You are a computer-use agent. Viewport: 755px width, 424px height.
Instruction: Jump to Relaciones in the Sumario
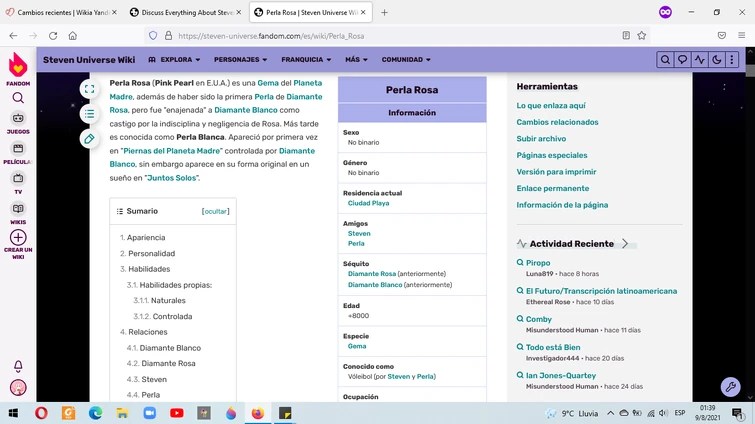(148, 332)
